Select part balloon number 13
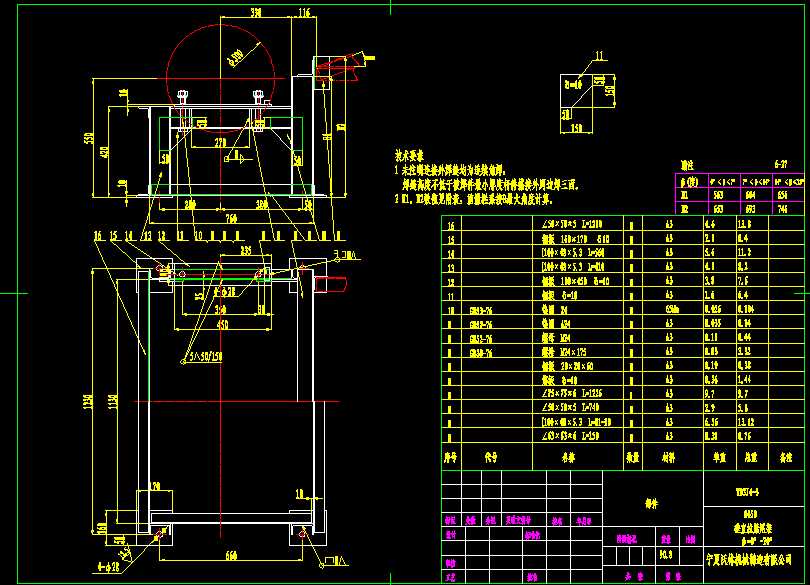Screen dimensions: 810x585 click(x=147, y=236)
